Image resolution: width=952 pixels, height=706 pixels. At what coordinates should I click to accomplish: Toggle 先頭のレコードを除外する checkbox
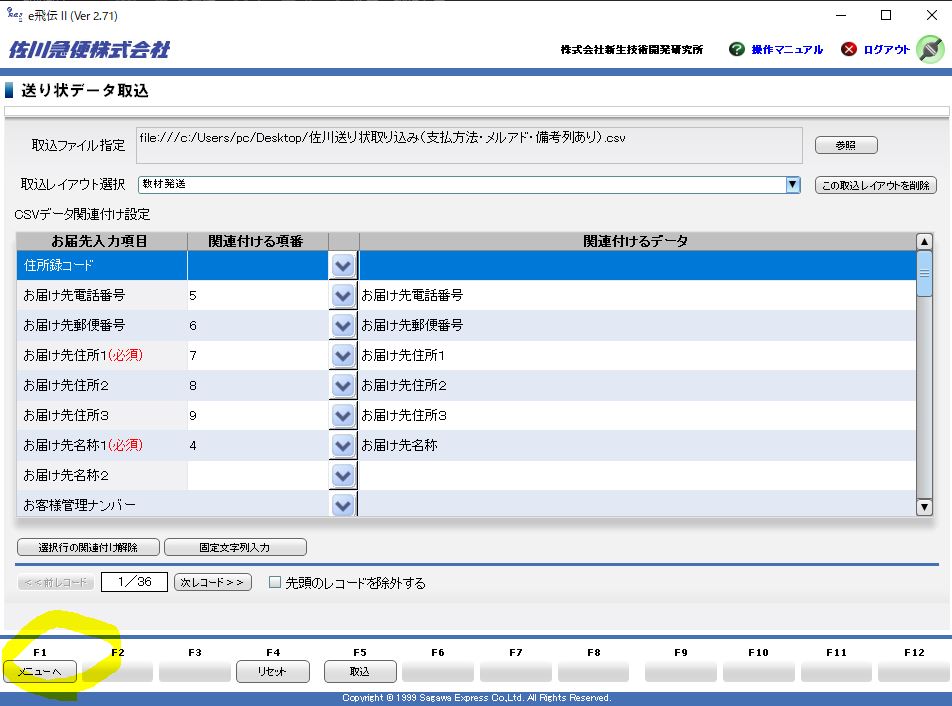(275, 583)
